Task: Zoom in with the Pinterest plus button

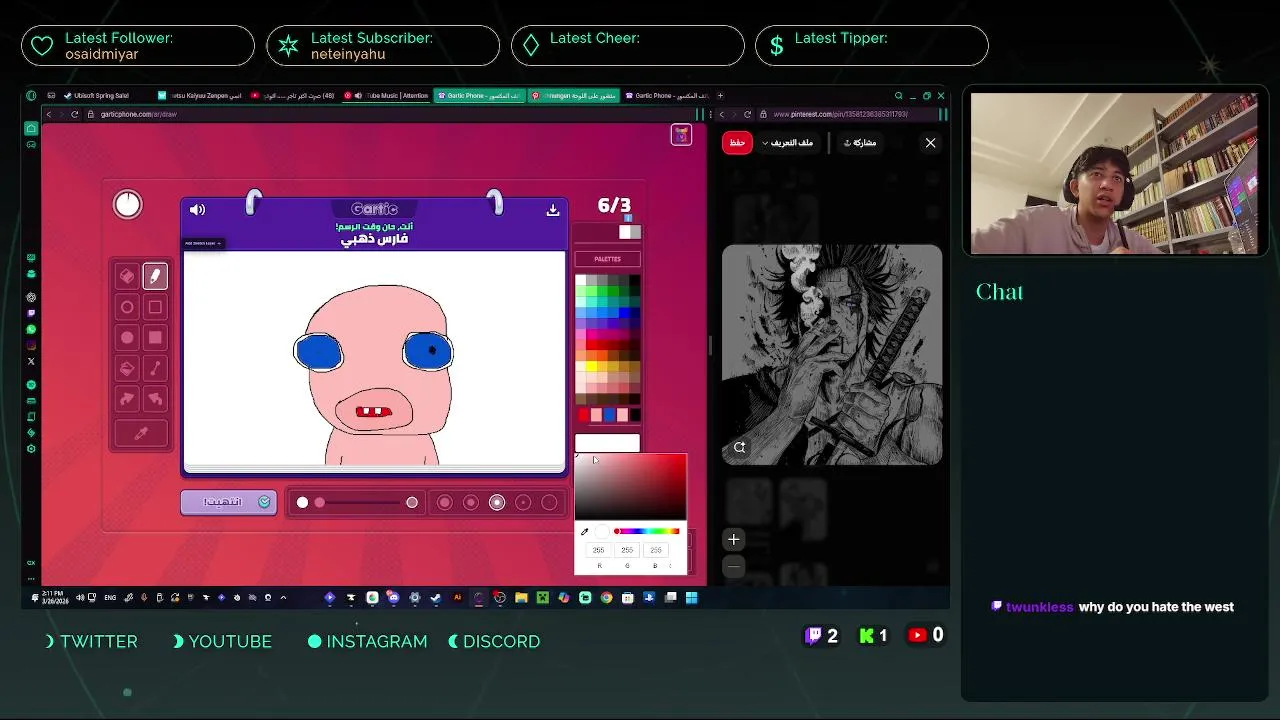Action: click(x=733, y=540)
